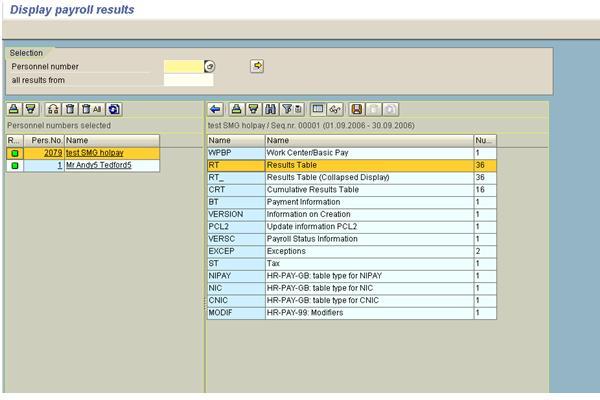Open personnel number 2079 link

click(x=53, y=153)
